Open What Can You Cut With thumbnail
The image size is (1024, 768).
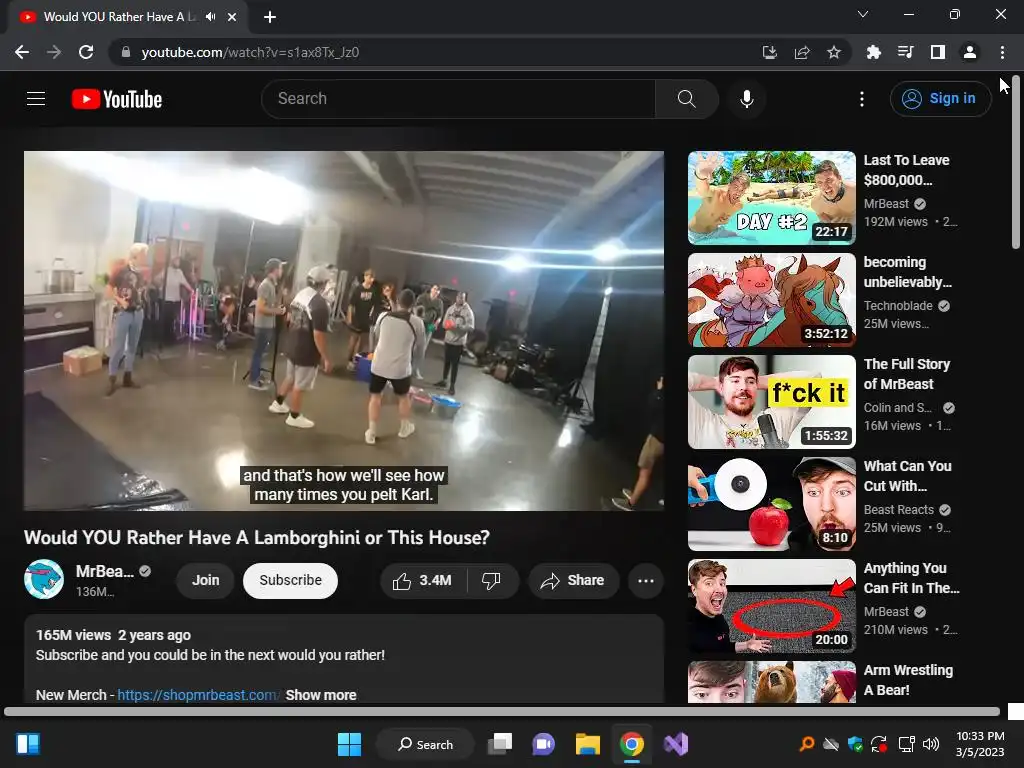point(772,504)
